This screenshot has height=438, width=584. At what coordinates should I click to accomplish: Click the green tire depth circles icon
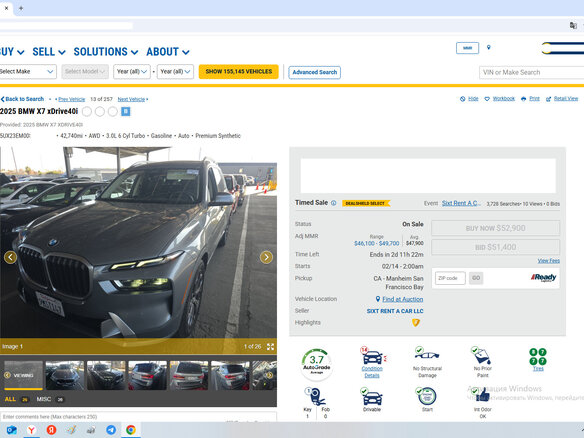(x=538, y=356)
